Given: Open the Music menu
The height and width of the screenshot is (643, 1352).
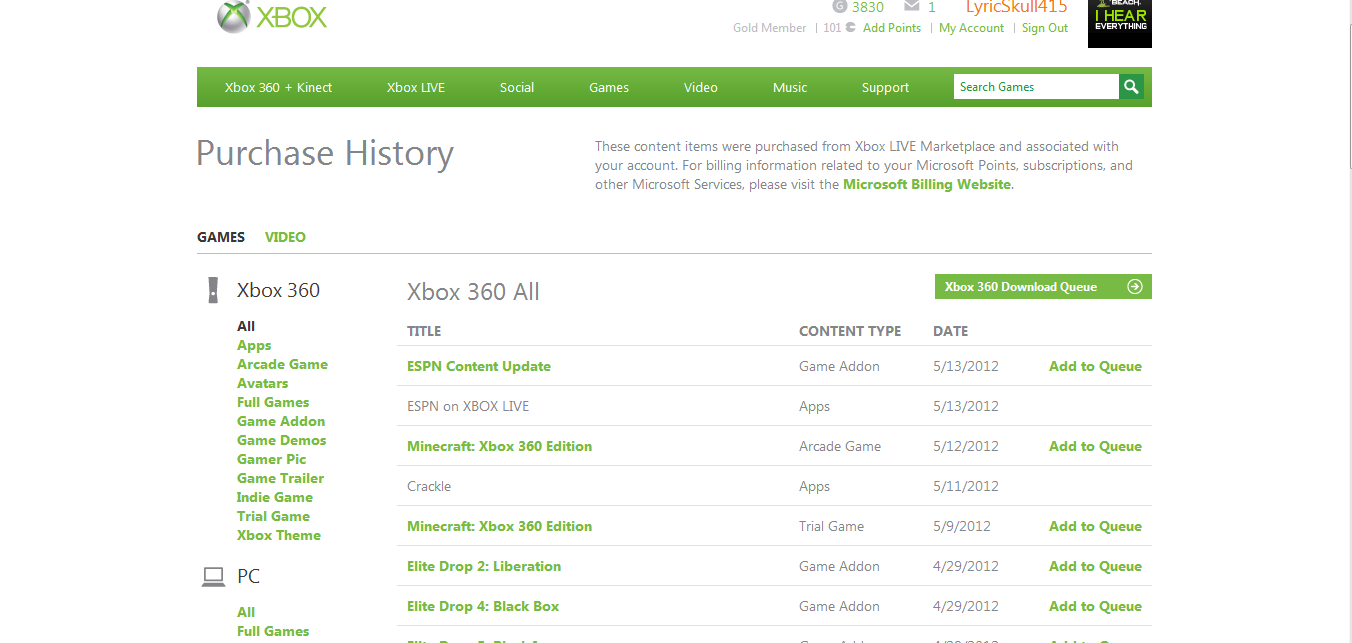Looking at the screenshot, I should 790,87.
